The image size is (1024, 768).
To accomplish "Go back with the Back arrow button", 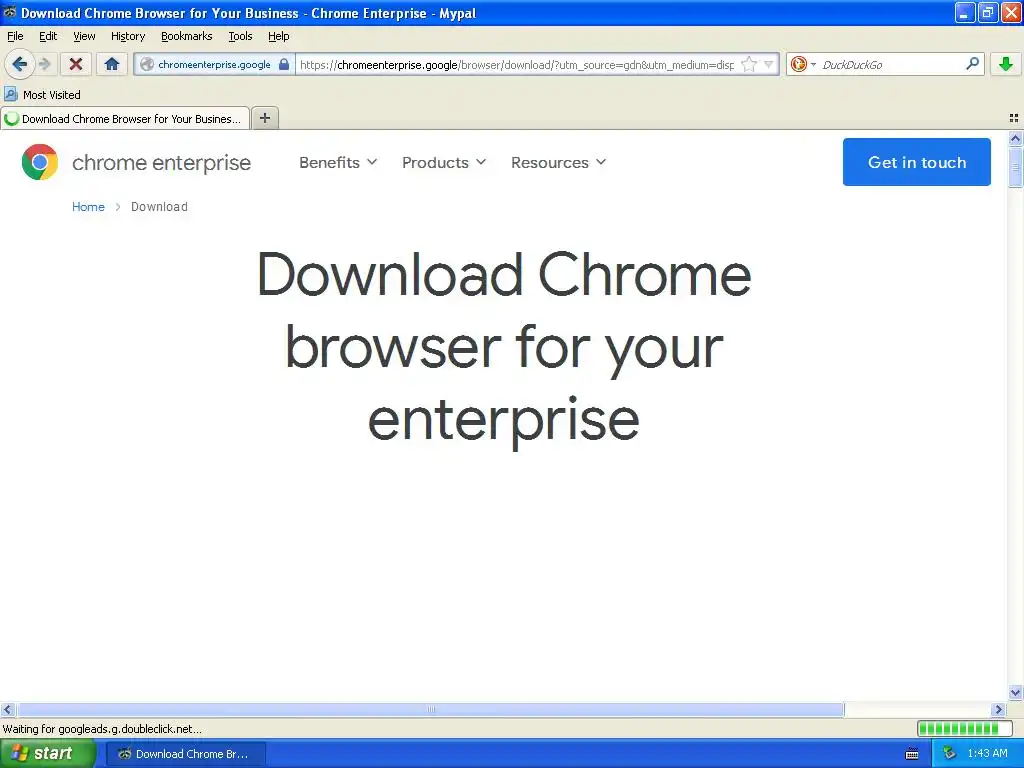I will [x=20, y=64].
